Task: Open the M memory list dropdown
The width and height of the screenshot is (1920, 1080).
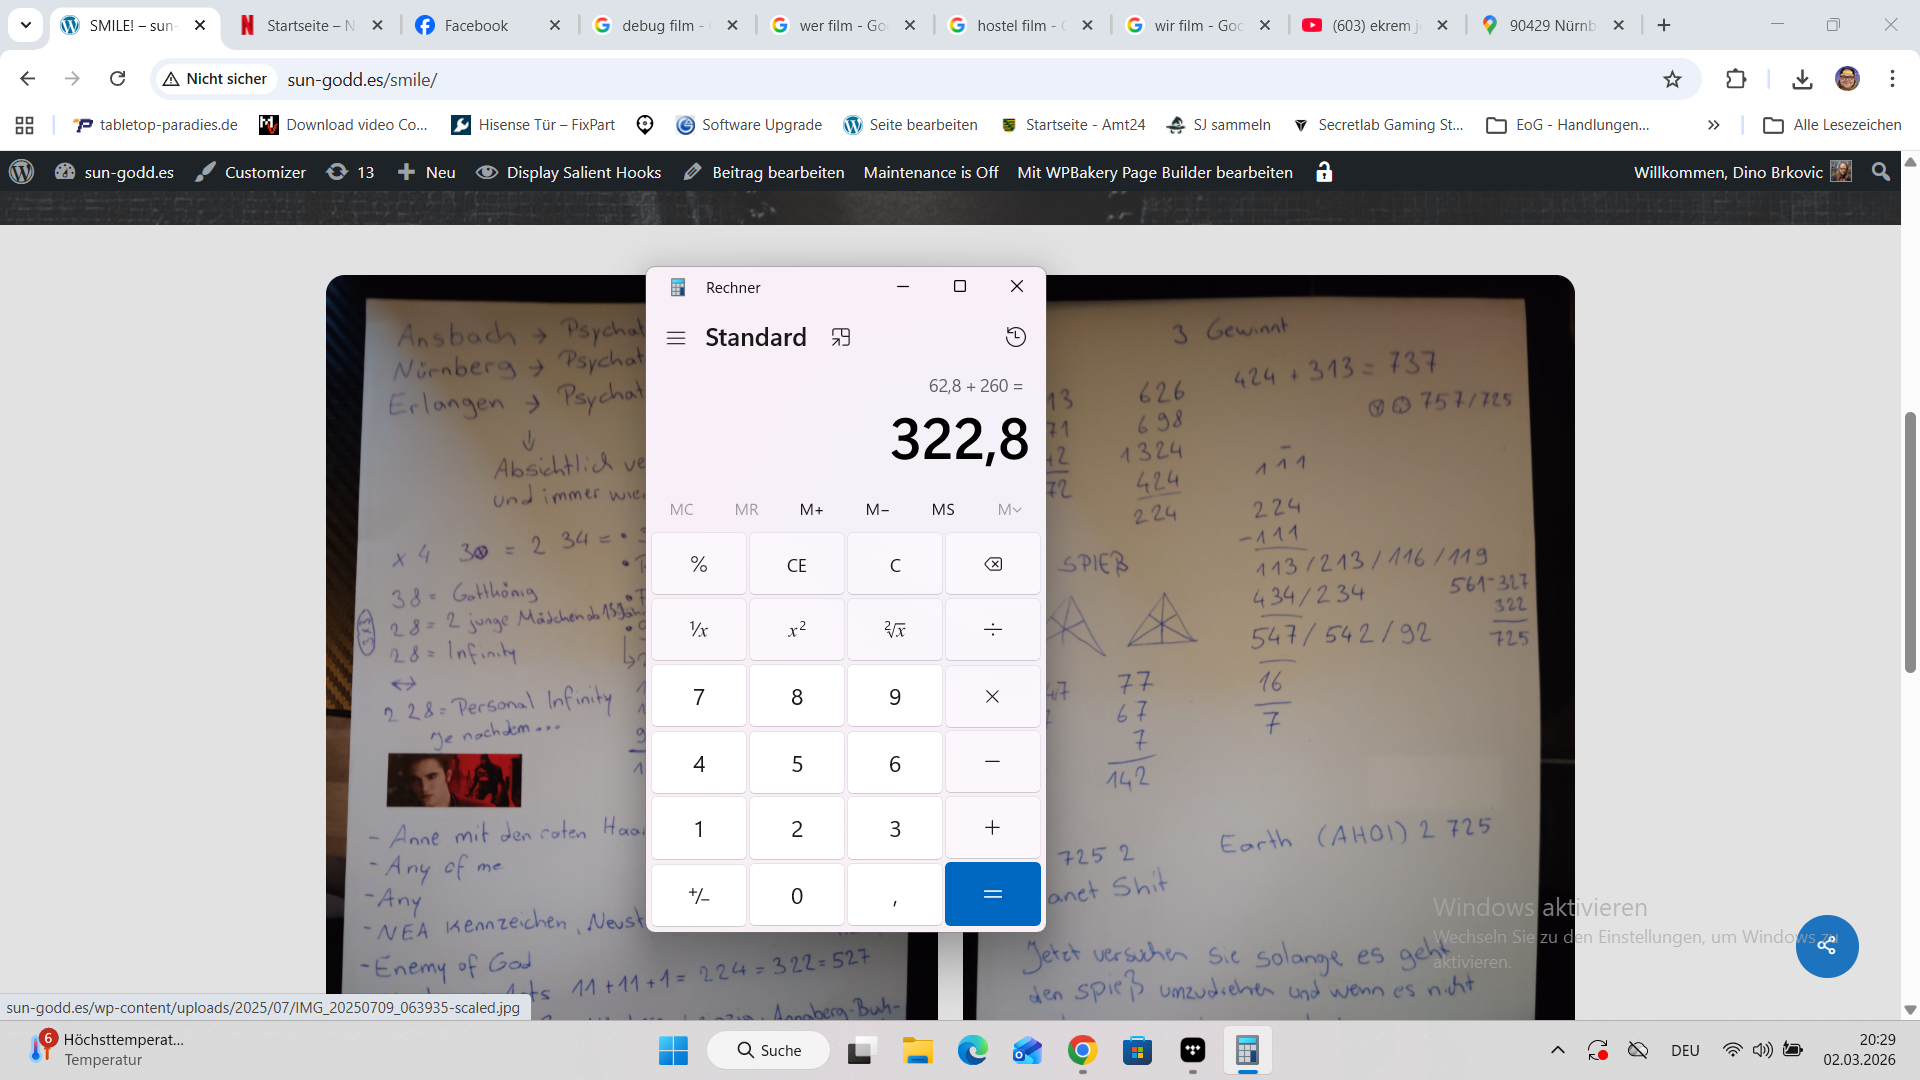Action: click(1010, 509)
